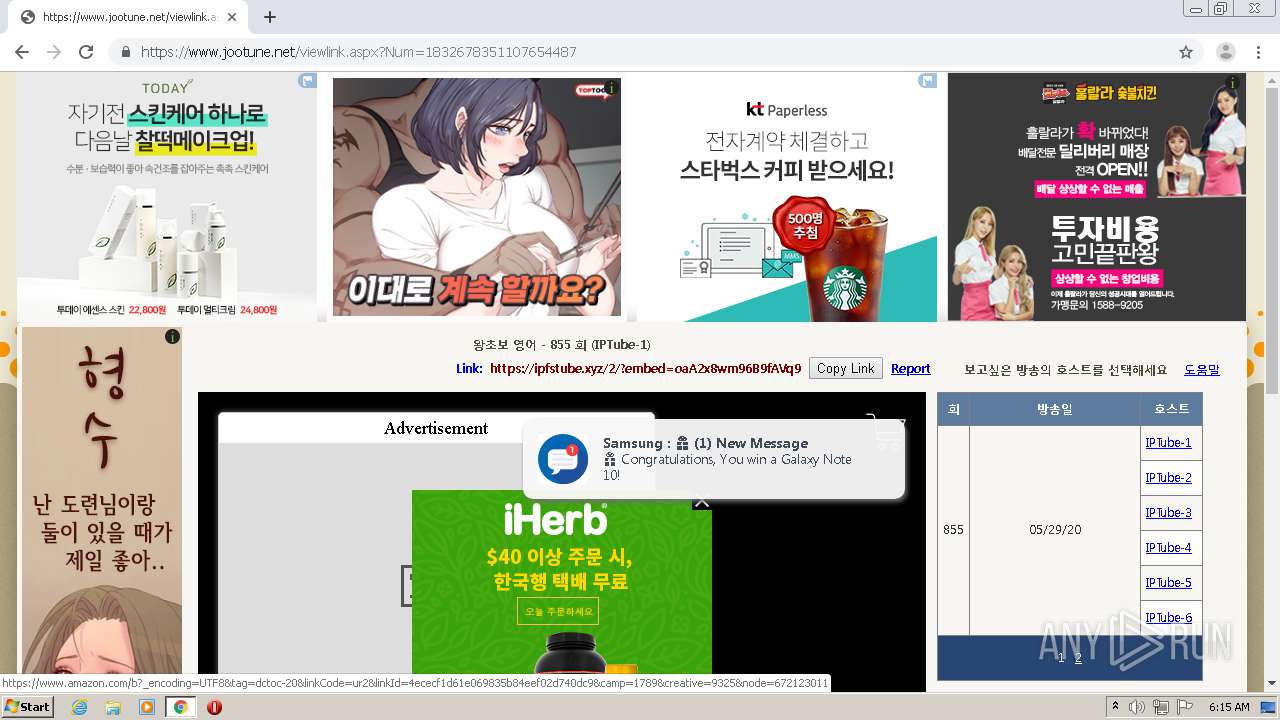The height and width of the screenshot is (720, 1280).
Task: Click the info icon on chicken franchise ad
Action: (x=1233, y=83)
